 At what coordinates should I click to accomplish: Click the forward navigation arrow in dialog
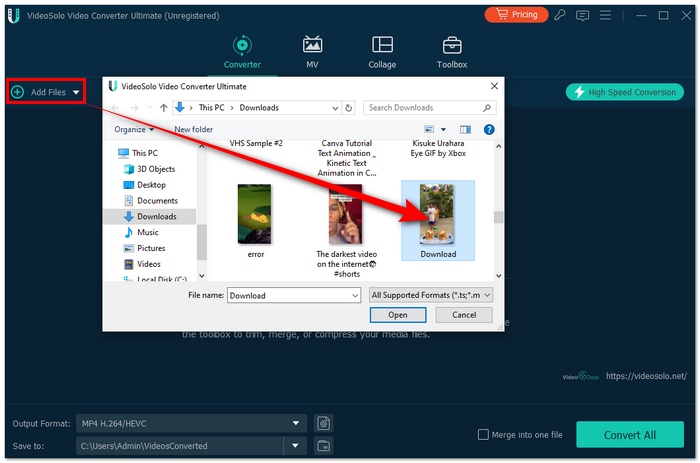(134, 108)
